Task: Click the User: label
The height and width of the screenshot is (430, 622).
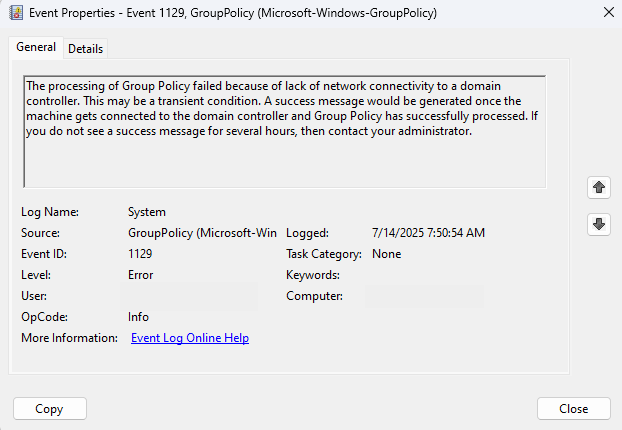Action: click(34, 296)
